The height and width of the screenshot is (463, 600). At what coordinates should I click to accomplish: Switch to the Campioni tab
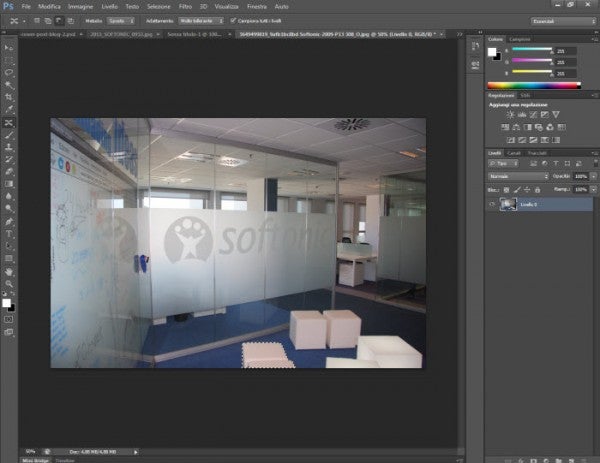520,38
